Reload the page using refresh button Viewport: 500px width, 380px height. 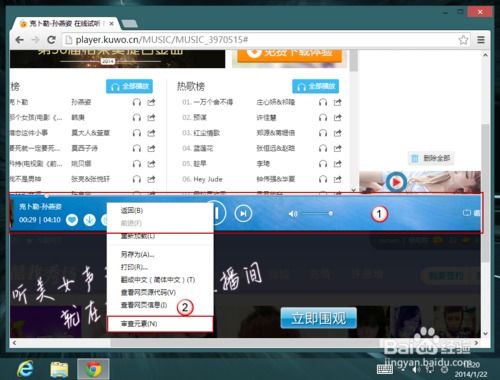[x=51, y=40]
